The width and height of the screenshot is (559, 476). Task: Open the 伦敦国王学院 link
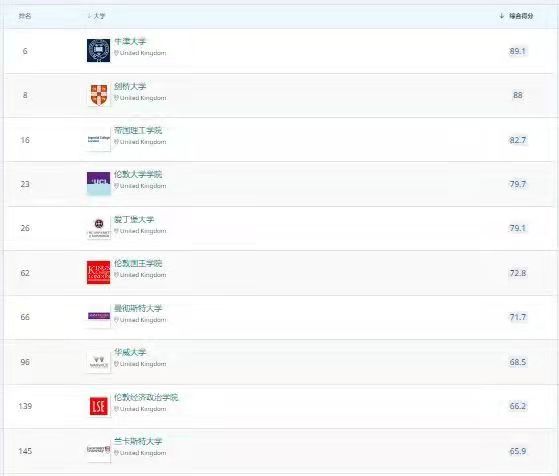(138, 263)
